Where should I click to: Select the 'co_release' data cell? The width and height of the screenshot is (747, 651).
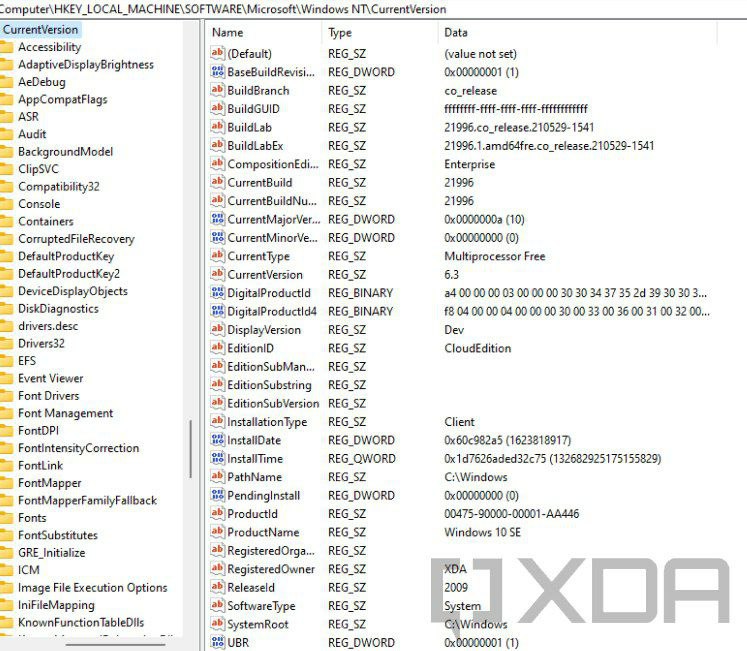(x=470, y=91)
